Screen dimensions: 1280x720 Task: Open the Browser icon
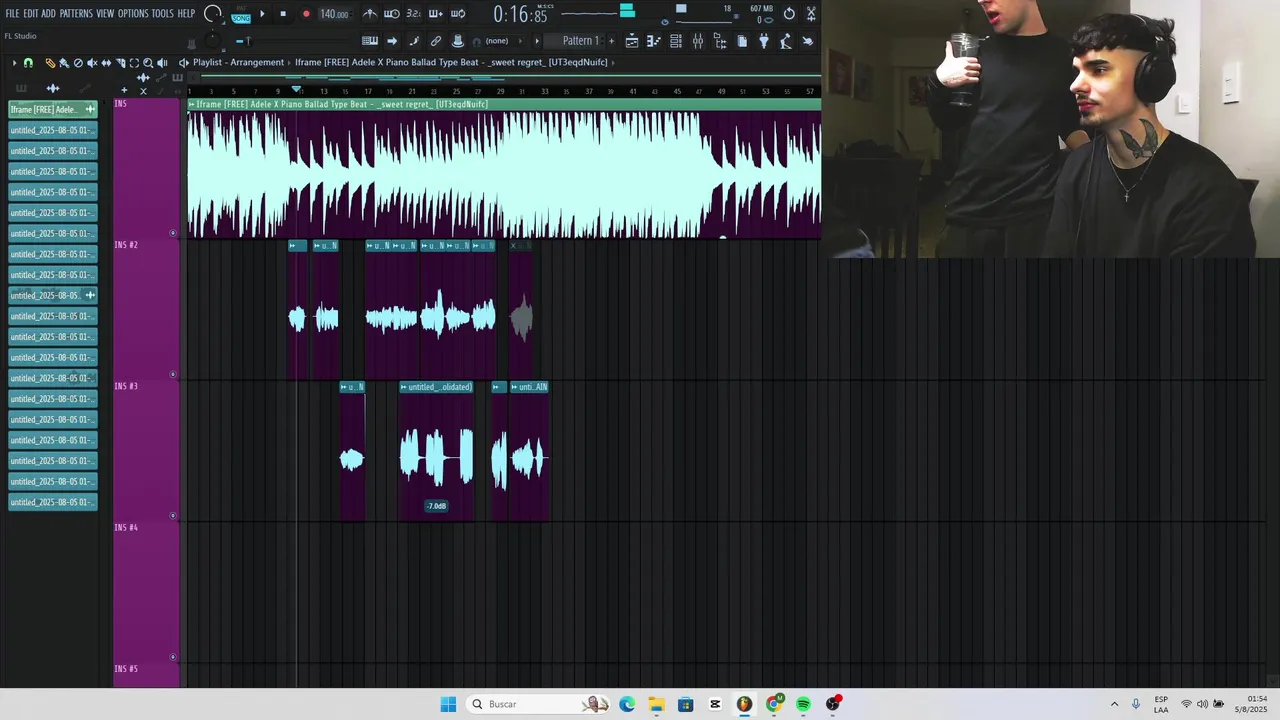click(720, 41)
